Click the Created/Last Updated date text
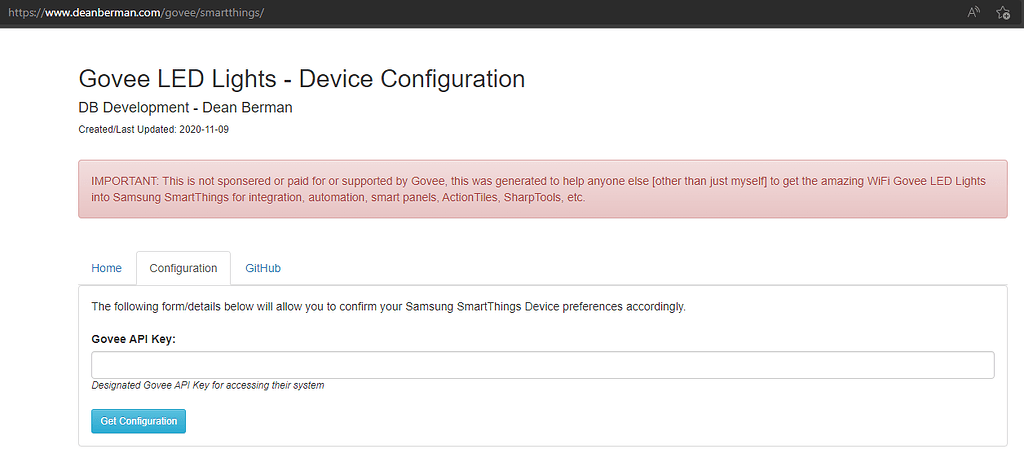 (x=153, y=129)
